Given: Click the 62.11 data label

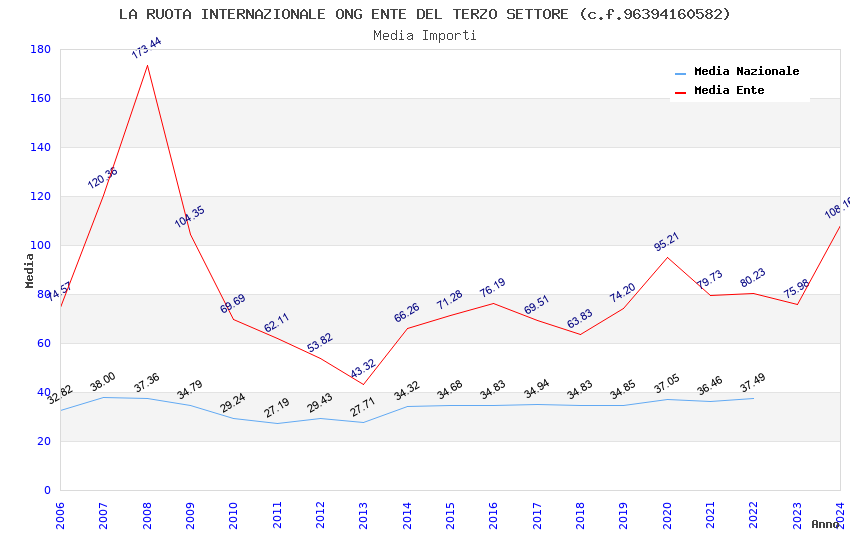Looking at the screenshot, I should pos(276,323).
